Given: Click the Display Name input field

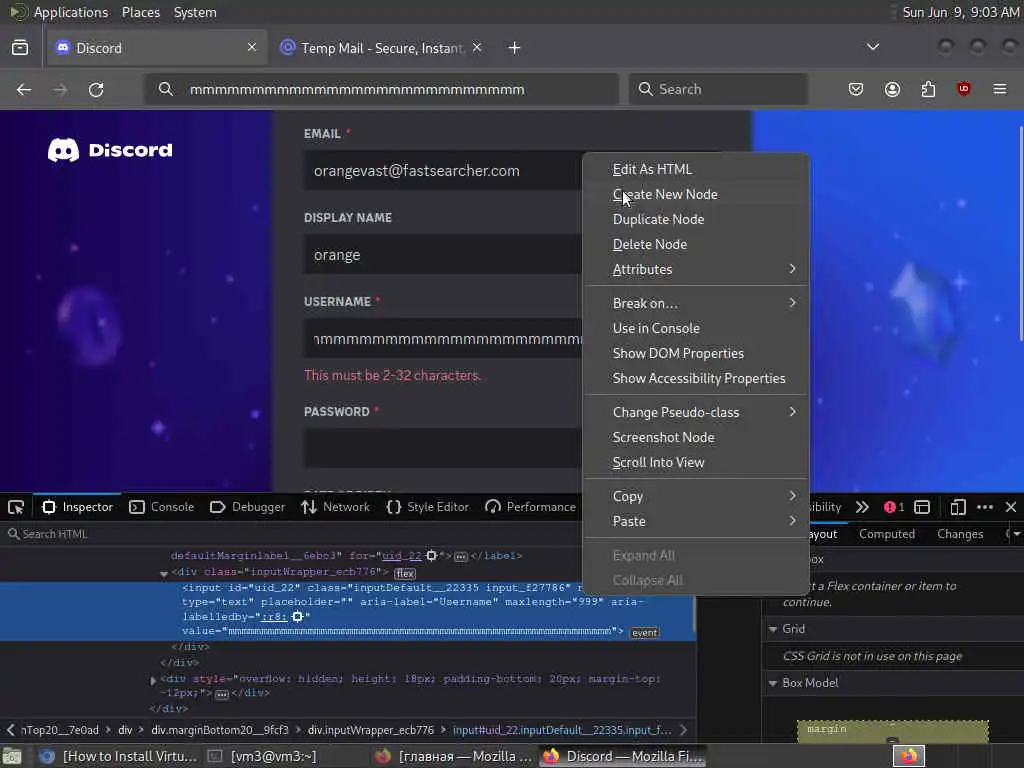Looking at the screenshot, I should coord(443,255).
